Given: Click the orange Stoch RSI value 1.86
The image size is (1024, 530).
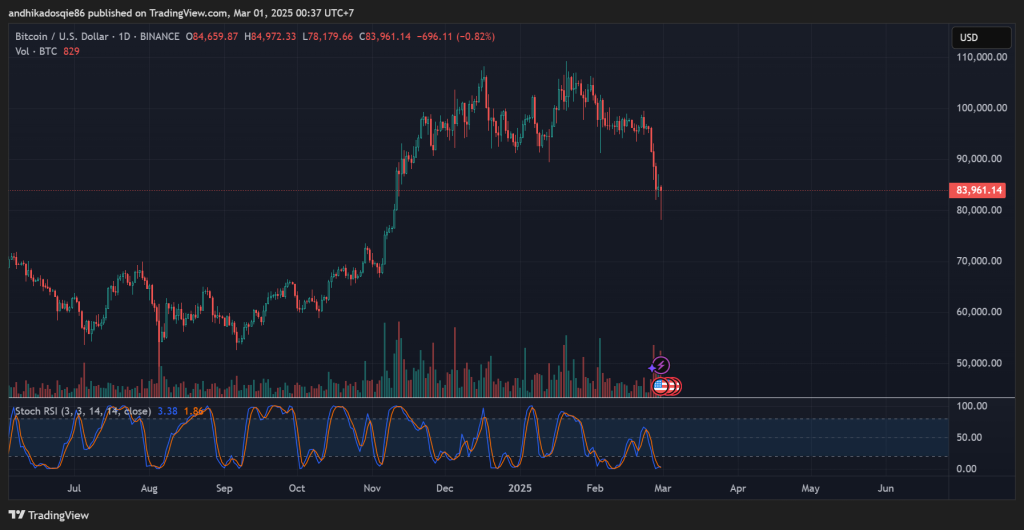Looking at the screenshot, I should tap(193, 411).
